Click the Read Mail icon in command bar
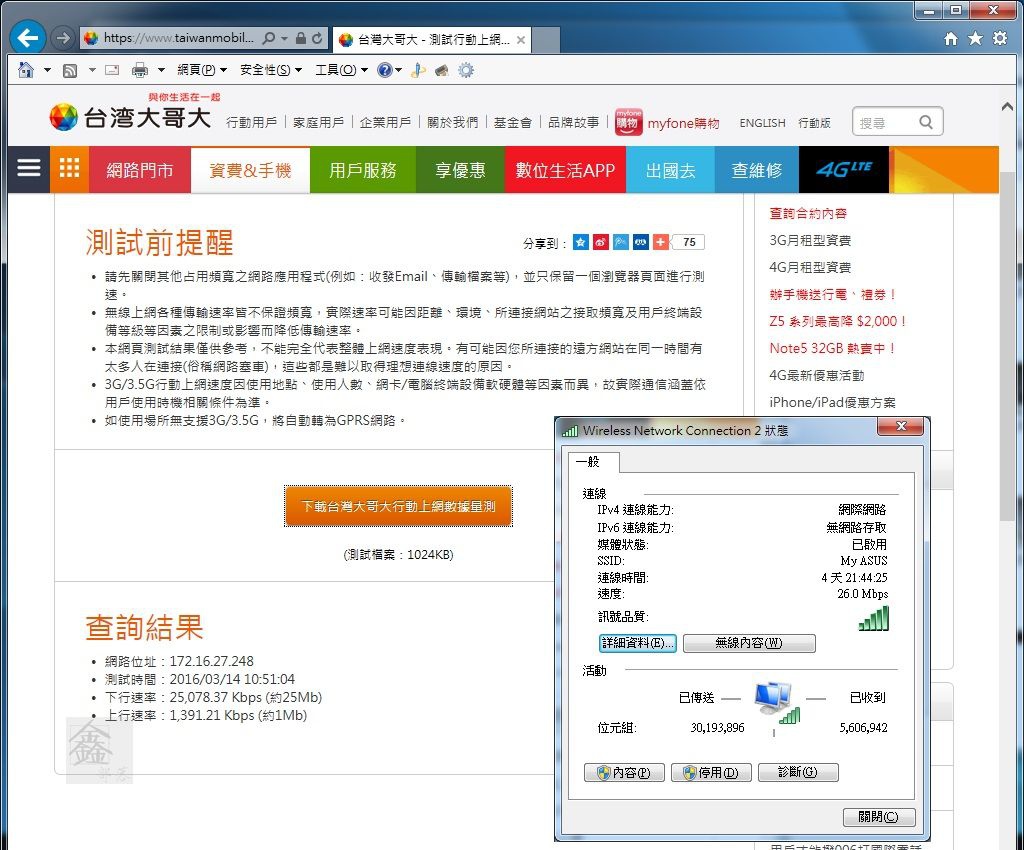 tap(112, 70)
